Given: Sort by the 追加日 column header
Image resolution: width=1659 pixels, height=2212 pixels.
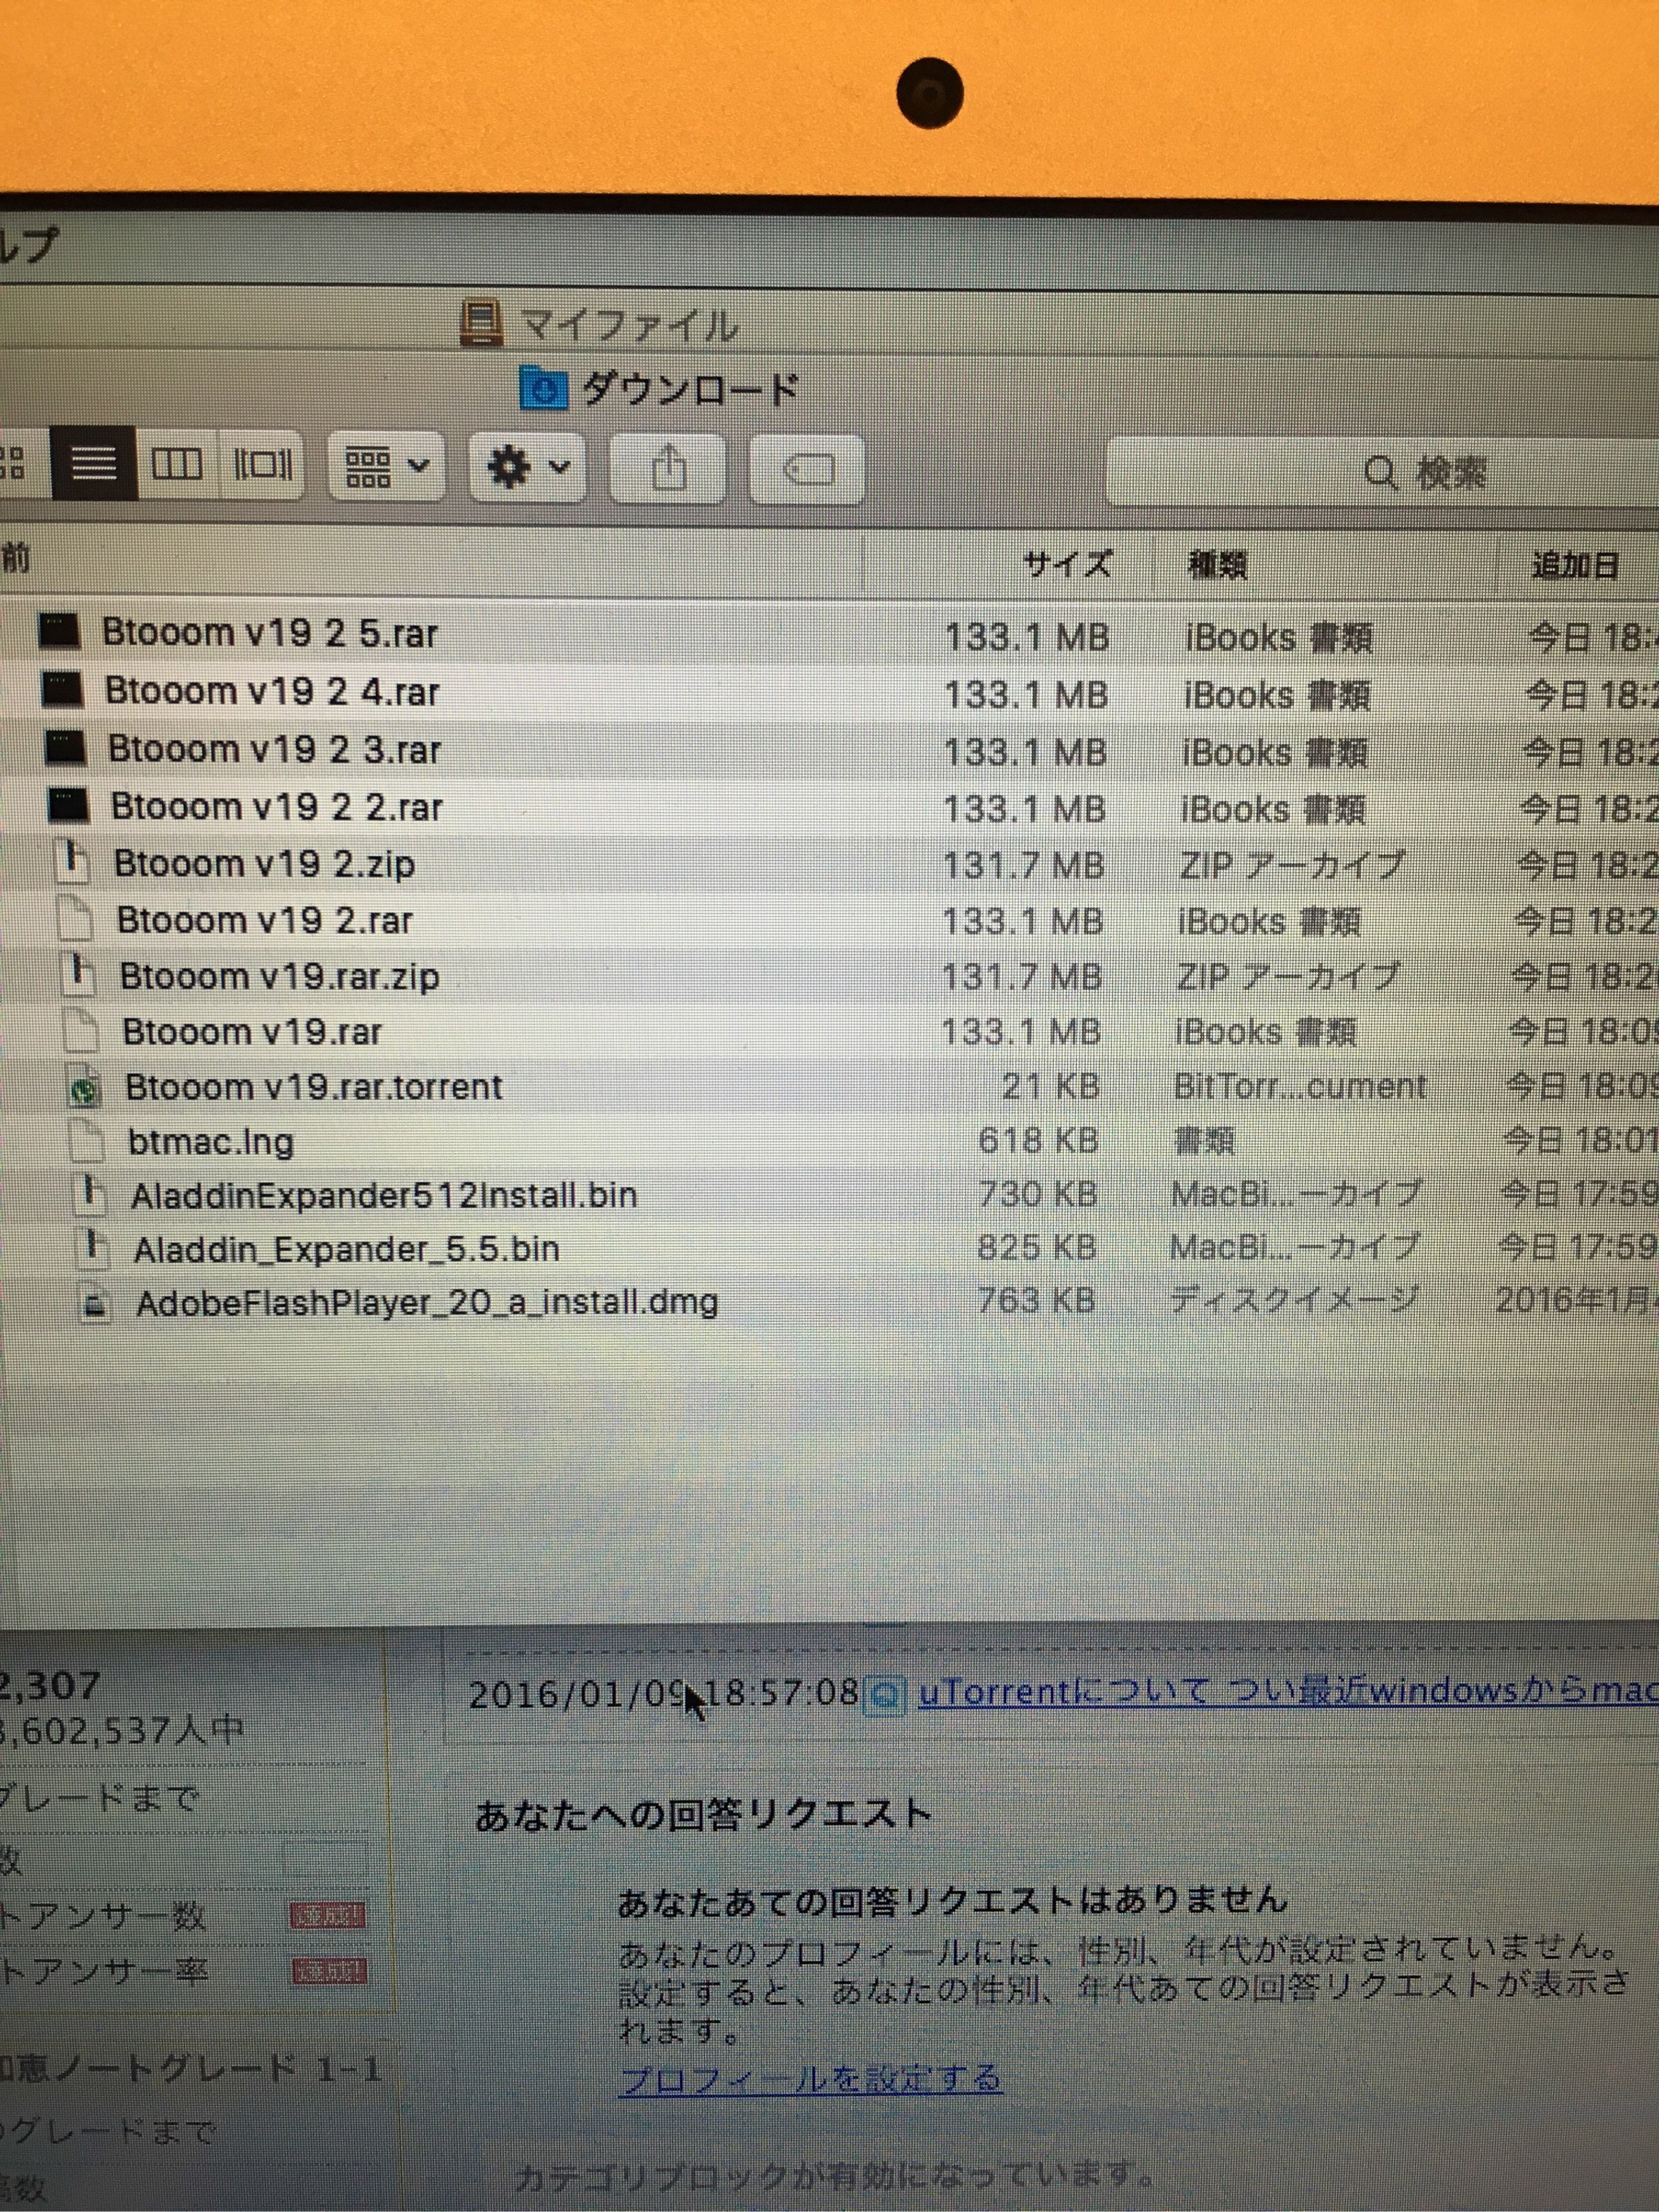Looking at the screenshot, I should point(1576,565).
